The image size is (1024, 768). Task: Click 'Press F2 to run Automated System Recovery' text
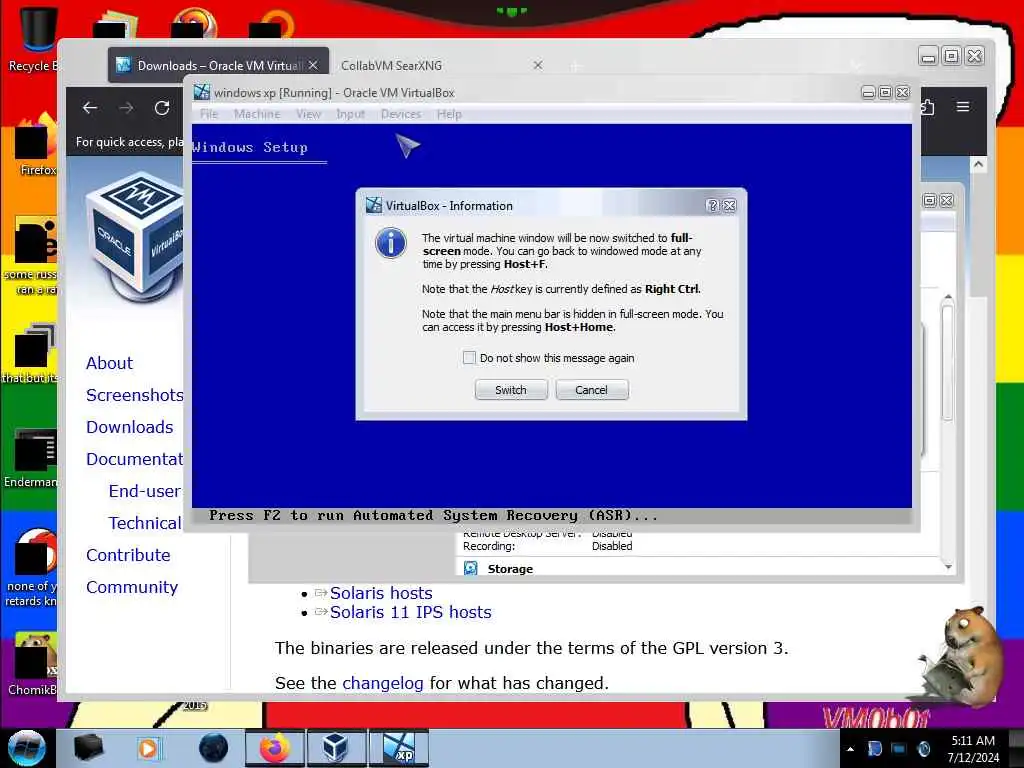(x=433, y=515)
